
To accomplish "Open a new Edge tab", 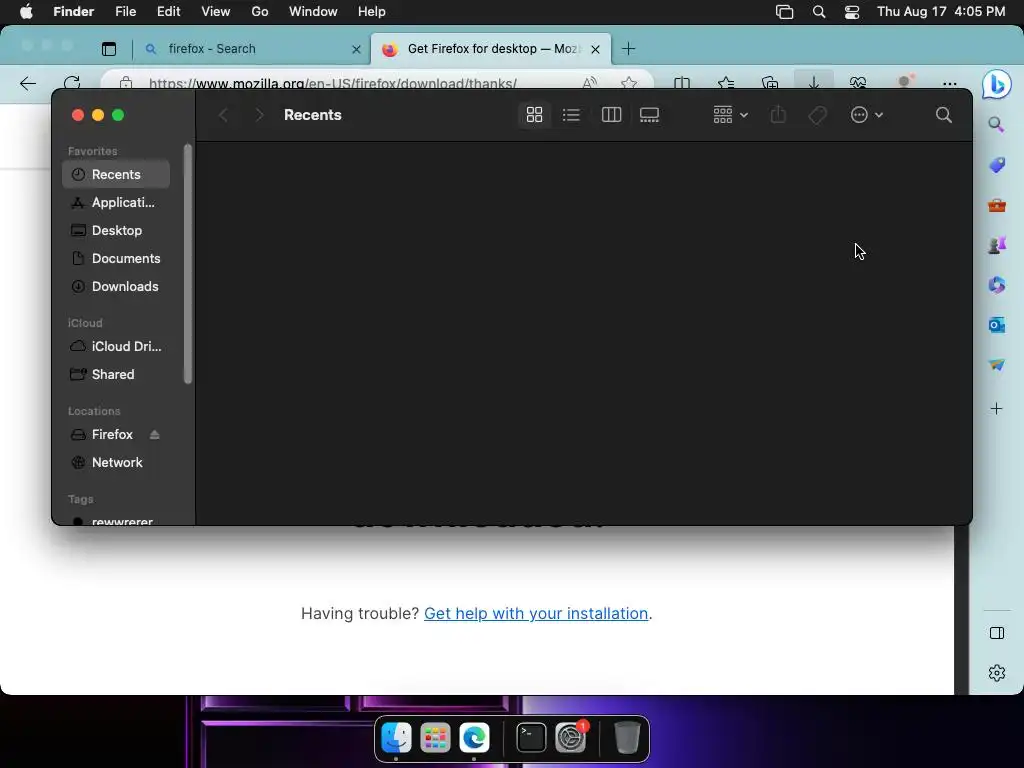I will click(x=628, y=49).
